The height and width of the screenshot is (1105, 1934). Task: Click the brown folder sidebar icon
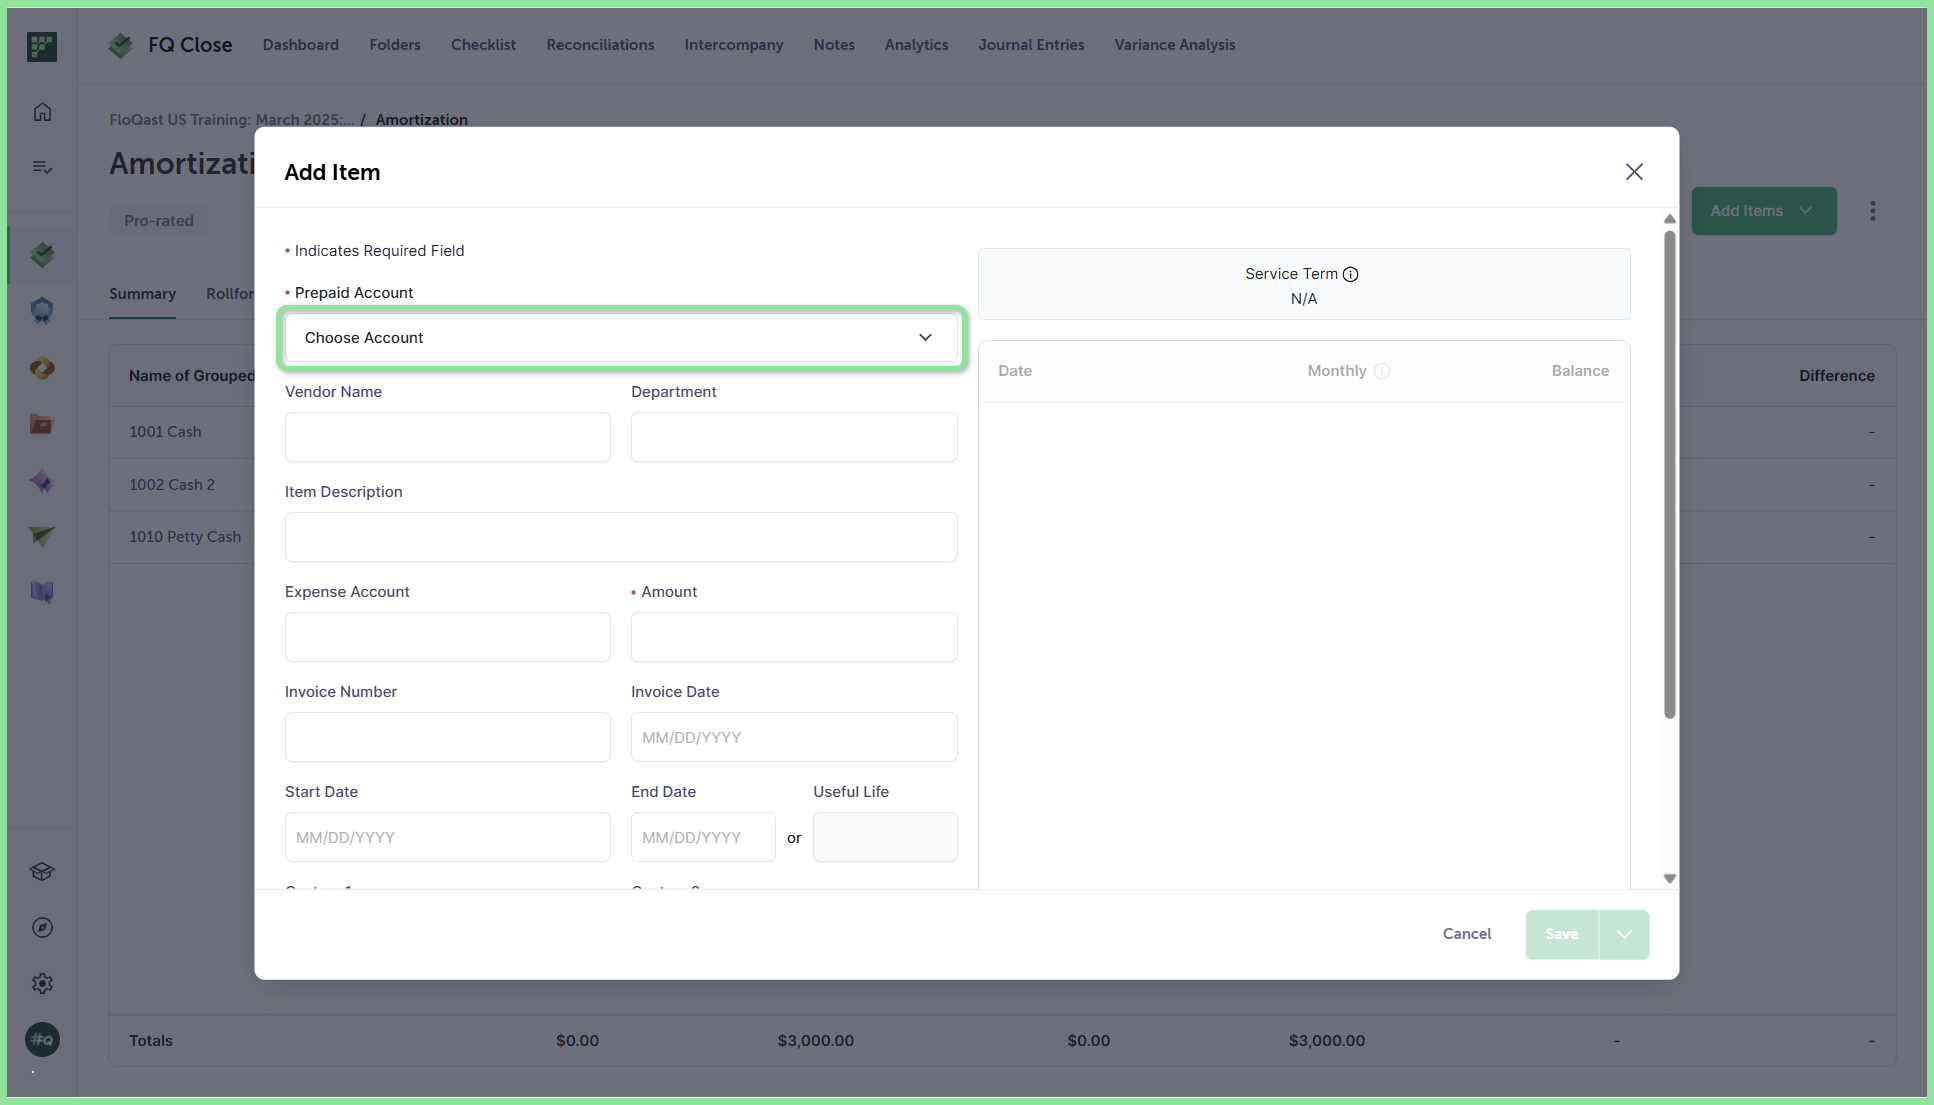point(42,424)
